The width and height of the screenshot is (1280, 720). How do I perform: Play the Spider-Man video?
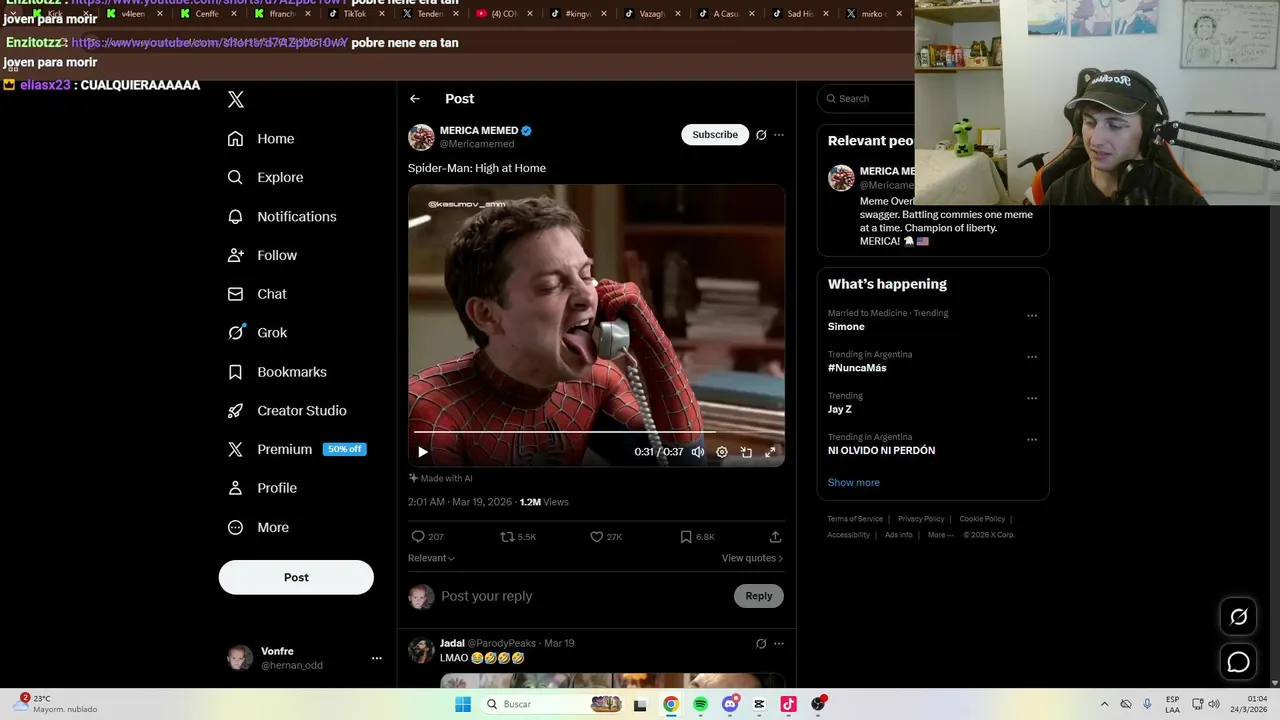423,452
